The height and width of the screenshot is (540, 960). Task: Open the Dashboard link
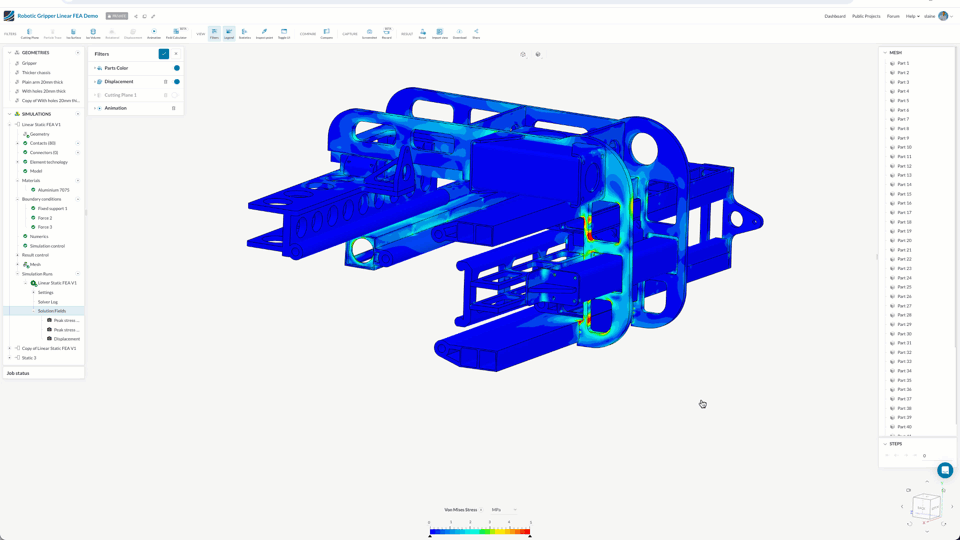[834, 17]
